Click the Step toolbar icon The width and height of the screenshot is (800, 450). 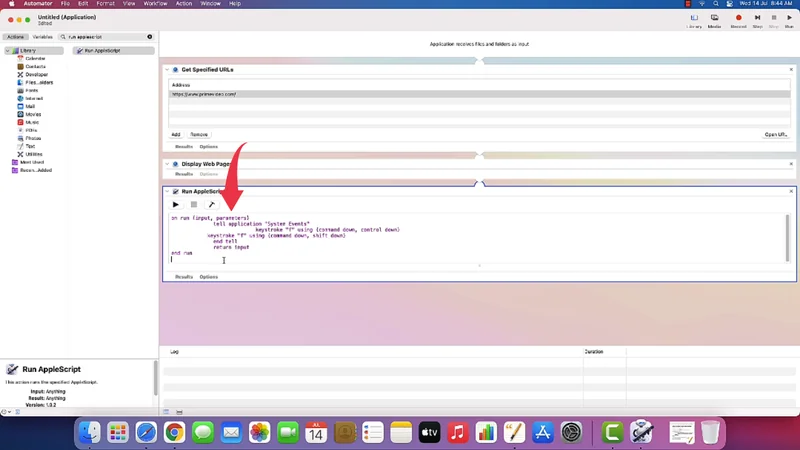(x=757, y=19)
